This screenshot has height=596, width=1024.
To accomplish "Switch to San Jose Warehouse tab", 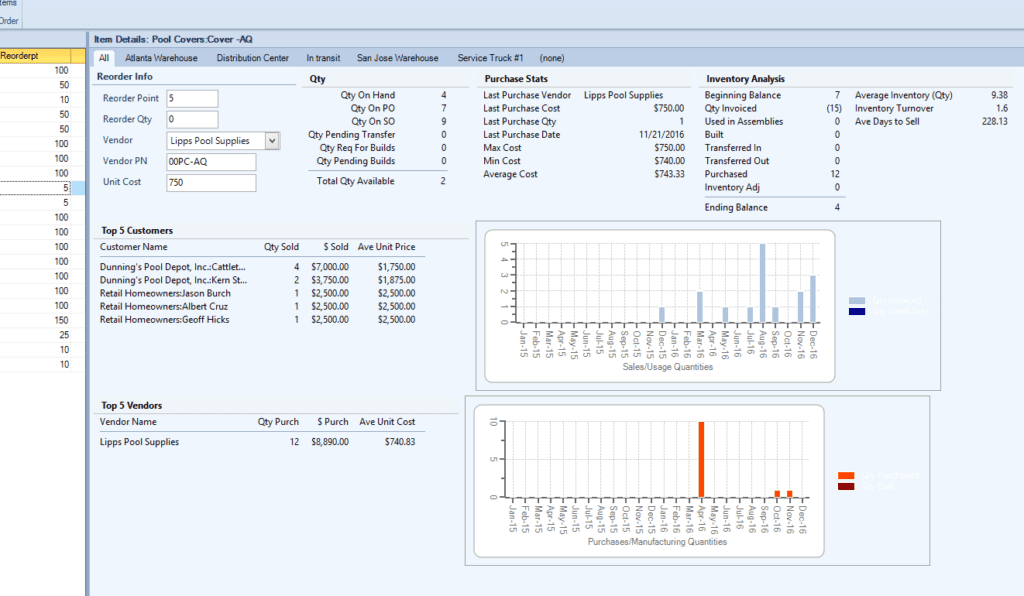I will [398, 58].
